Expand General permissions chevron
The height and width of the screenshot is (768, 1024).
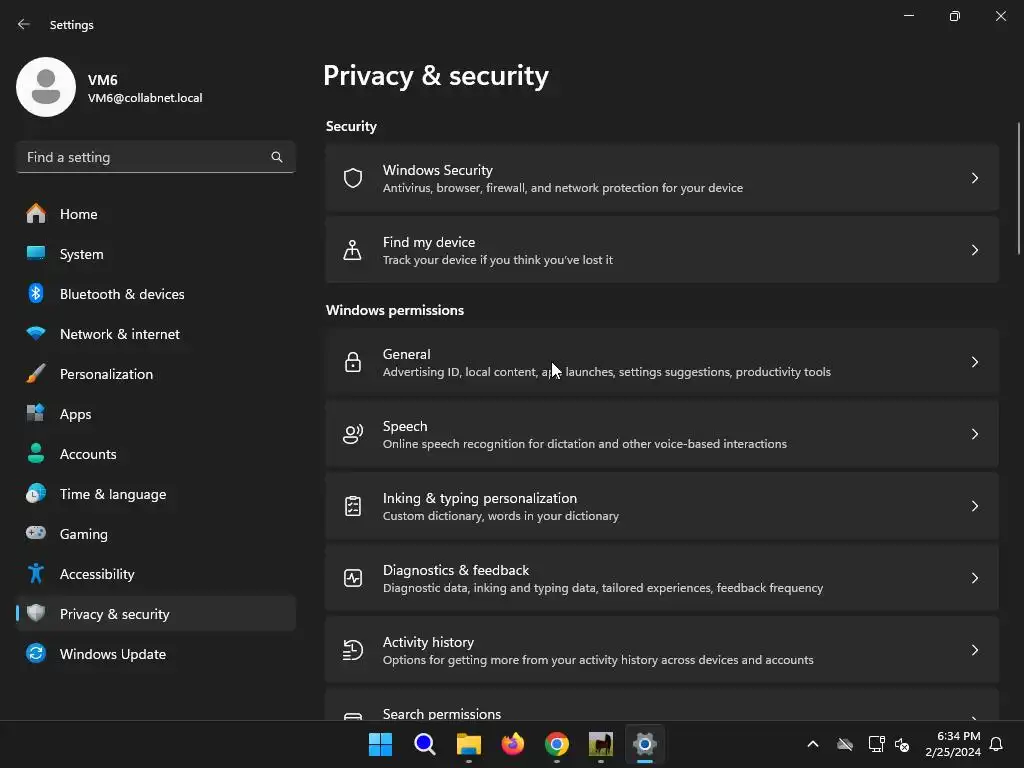974,362
